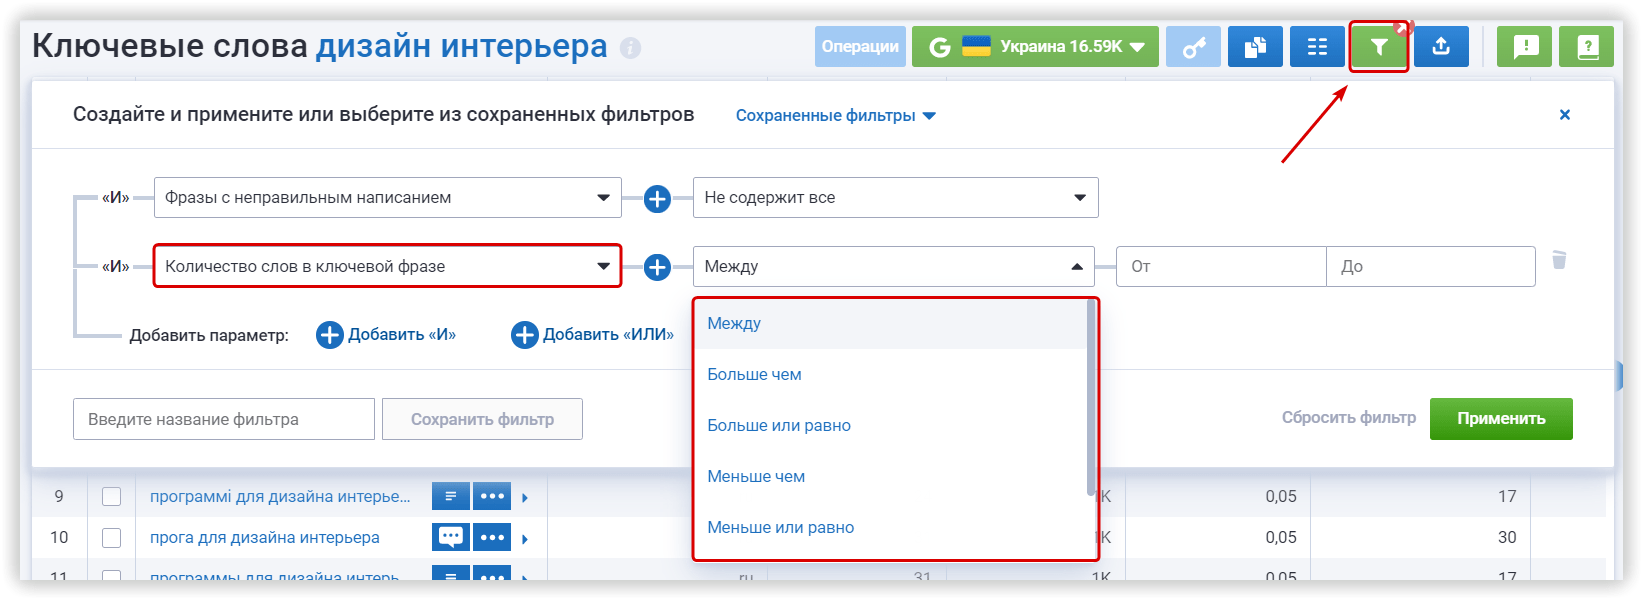1643x600 pixels.
Task: Tick the checkbox in row 10
Action: click(x=111, y=538)
